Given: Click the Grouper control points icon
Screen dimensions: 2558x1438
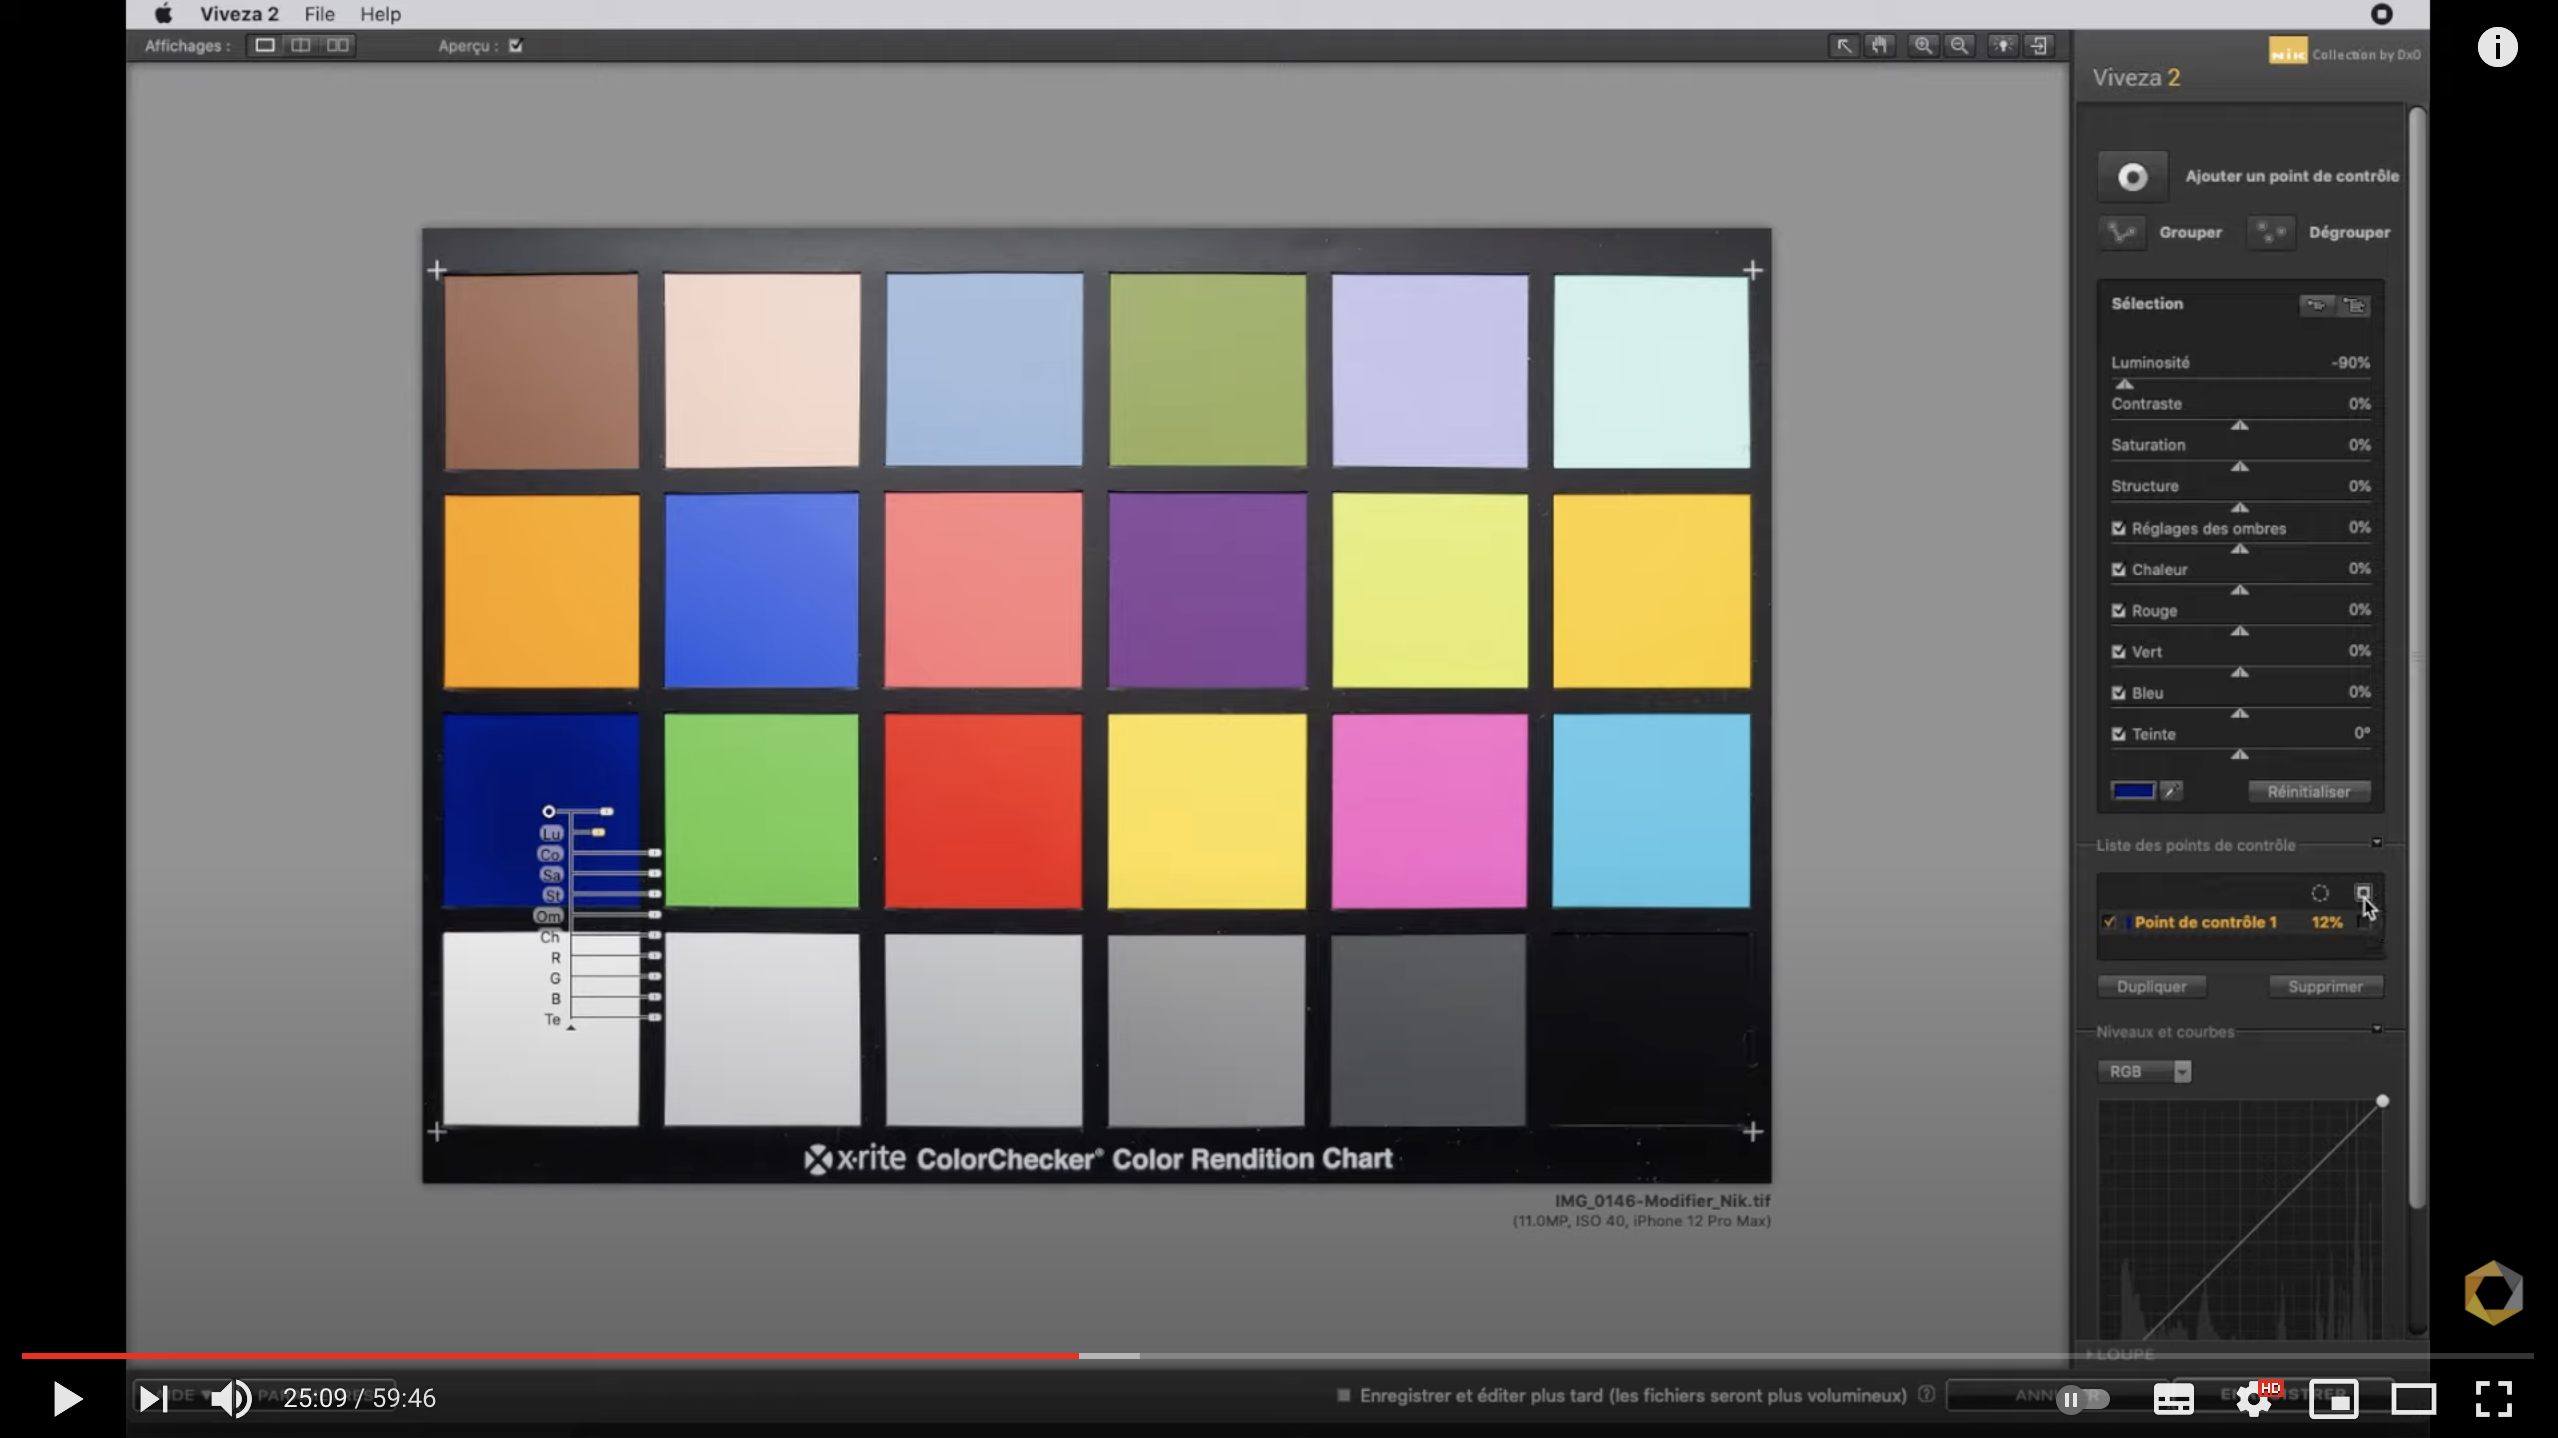Looking at the screenshot, I should coord(2122,232).
